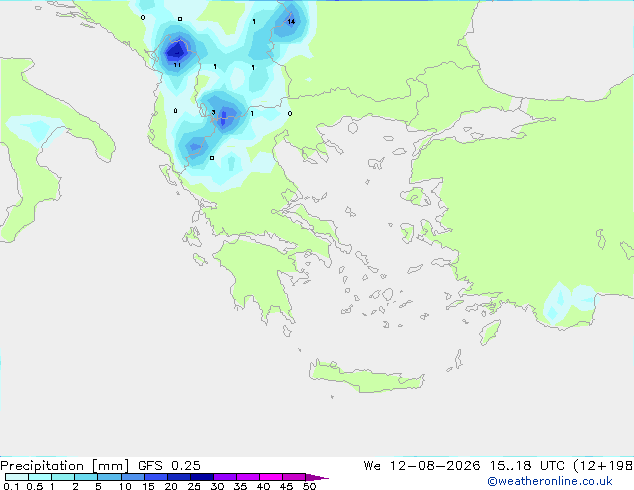Click the legend tick label '30'
Image resolution: width=634 pixels, height=490 pixels.
click(x=217, y=486)
